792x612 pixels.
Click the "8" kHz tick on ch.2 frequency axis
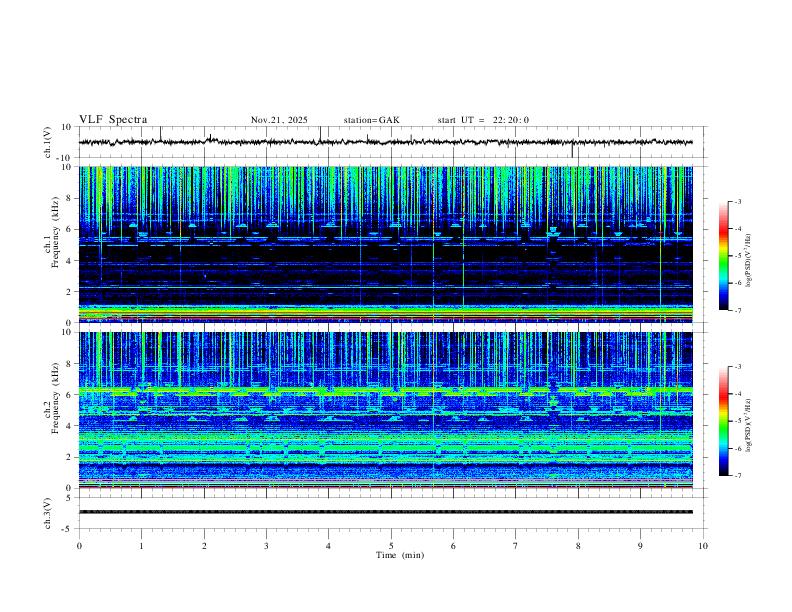coord(70,364)
